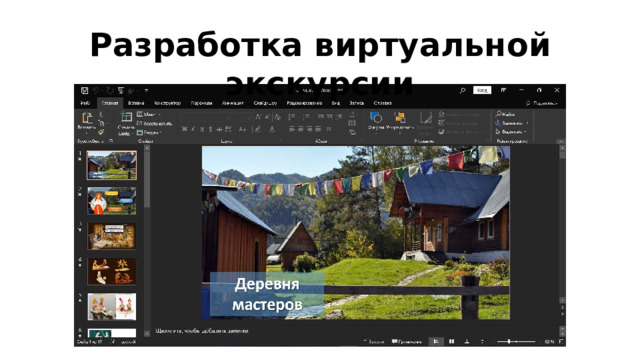
Task: Toggle italic К formatting
Action: 193,129
